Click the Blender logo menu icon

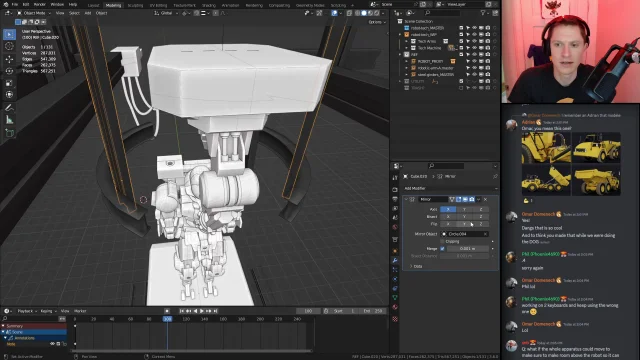click(x=6, y=4)
